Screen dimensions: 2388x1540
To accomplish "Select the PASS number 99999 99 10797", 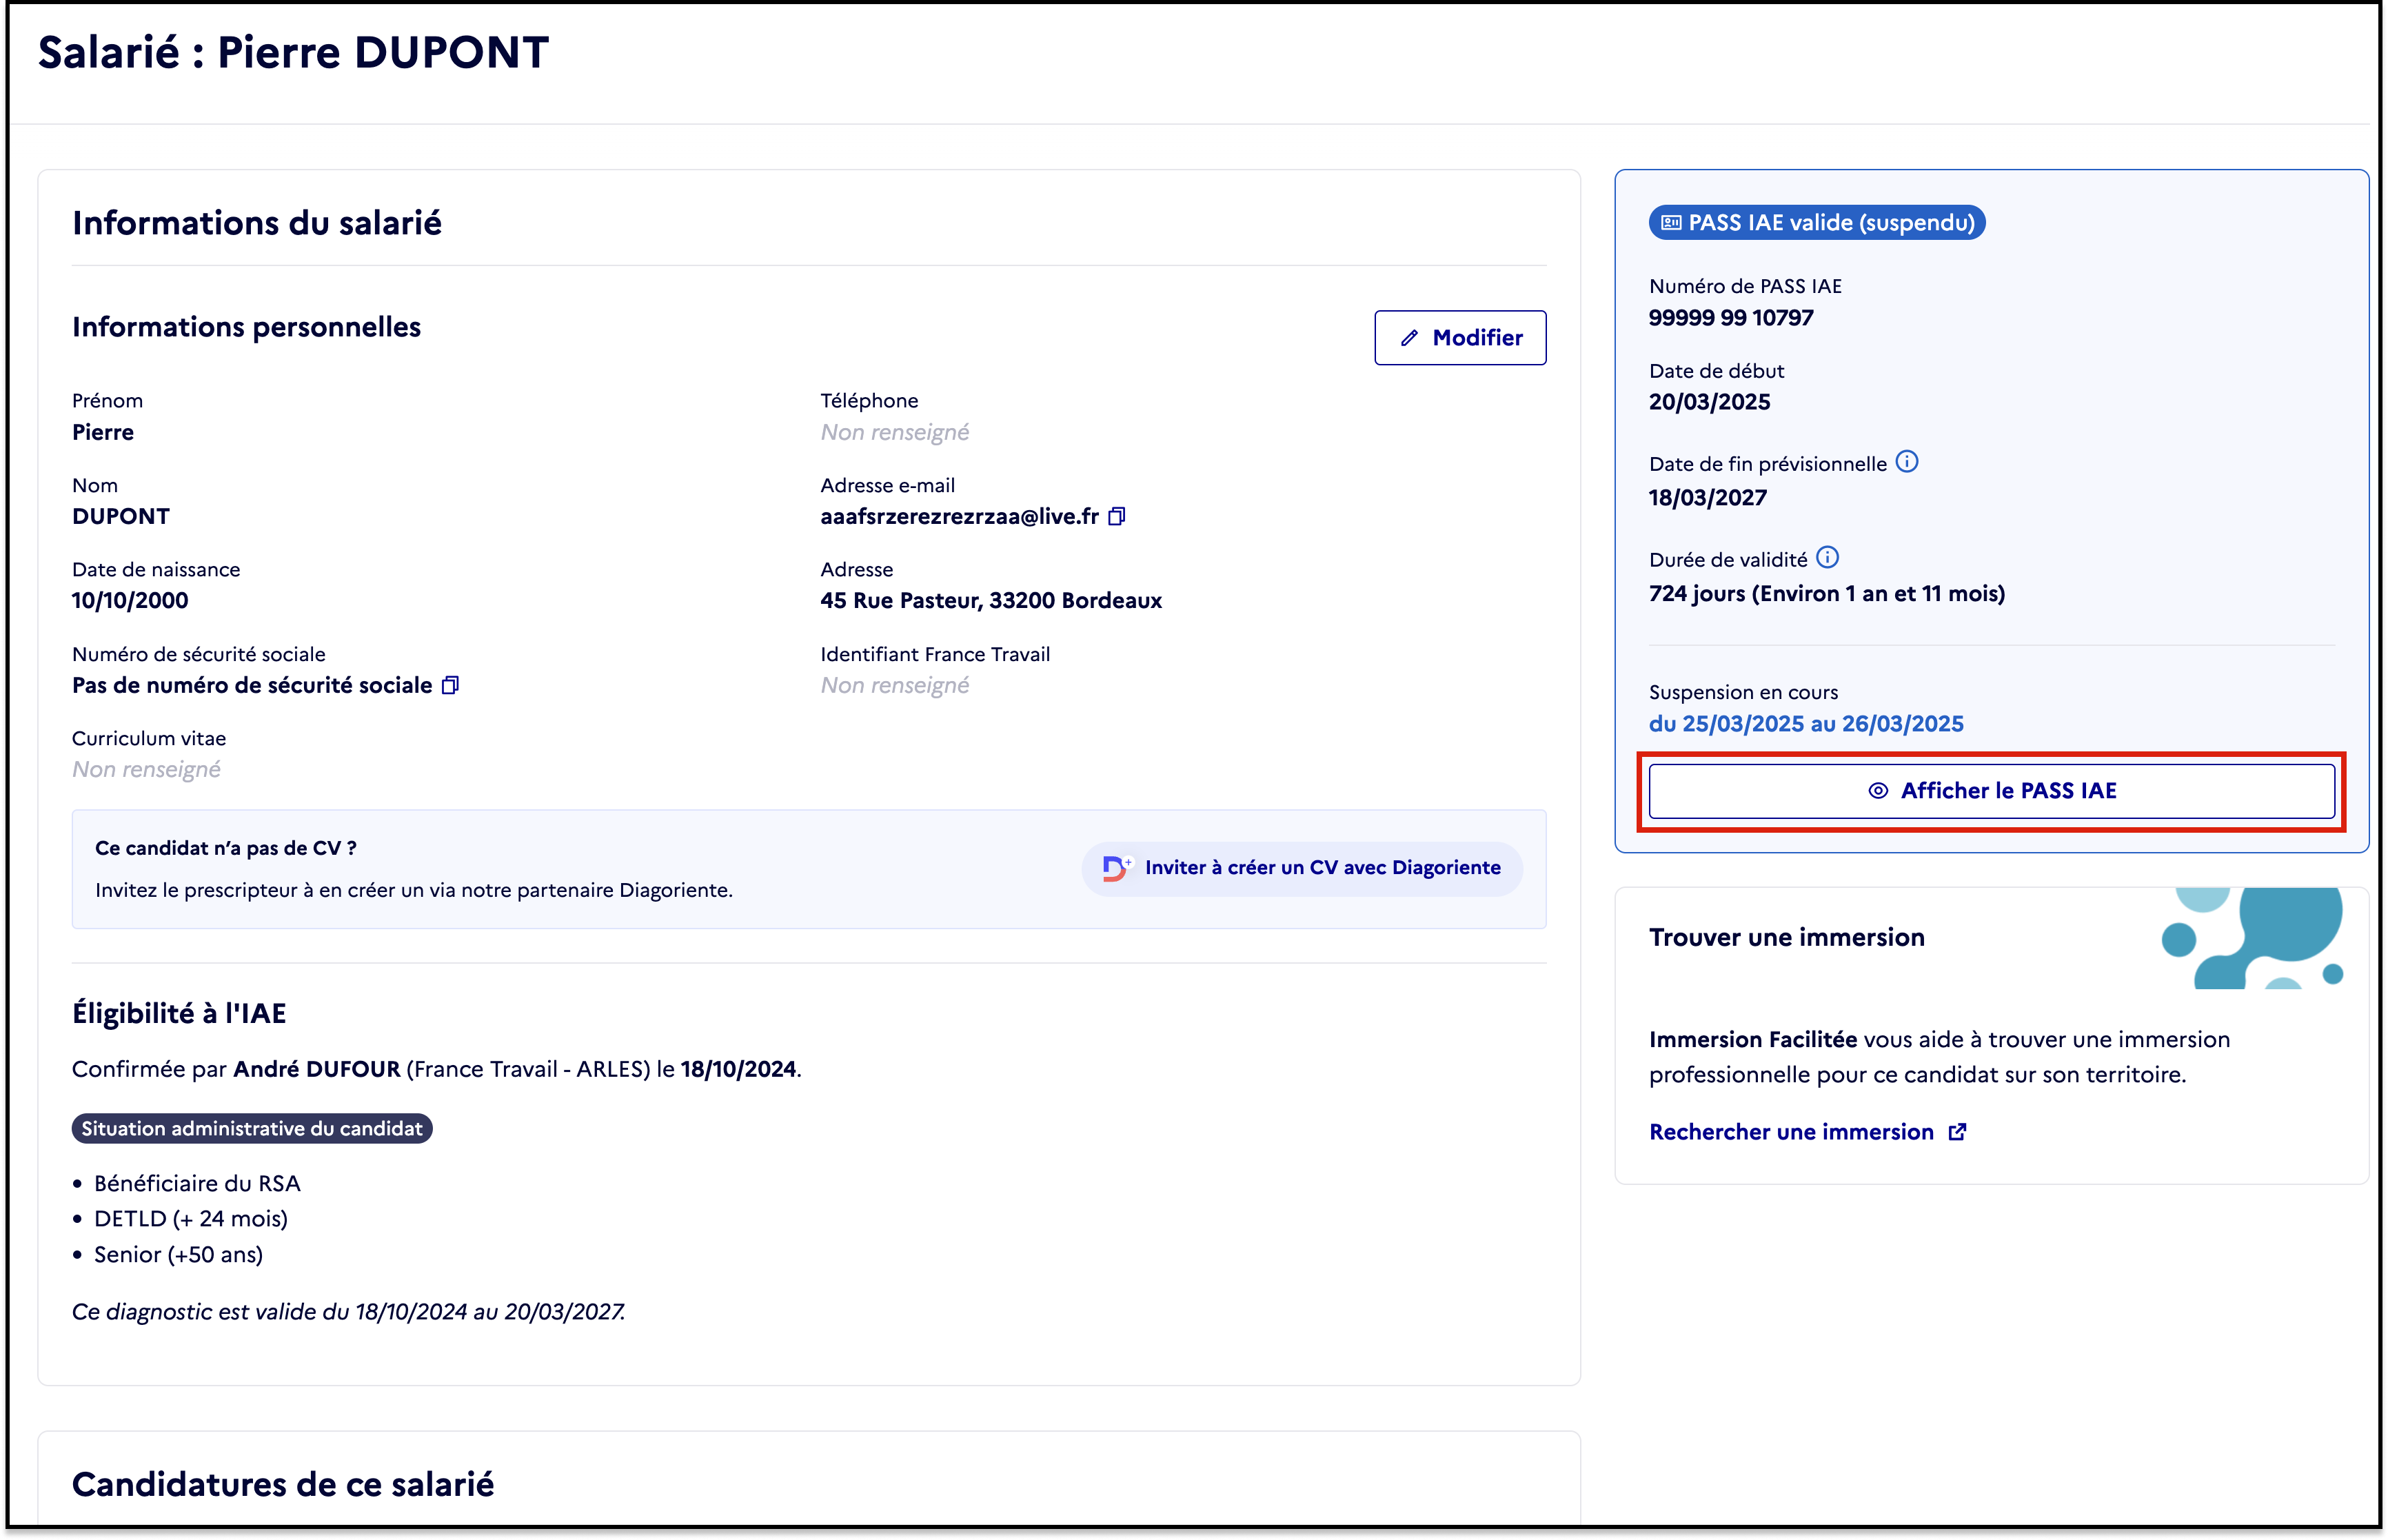I will [x=1731, y=318].
